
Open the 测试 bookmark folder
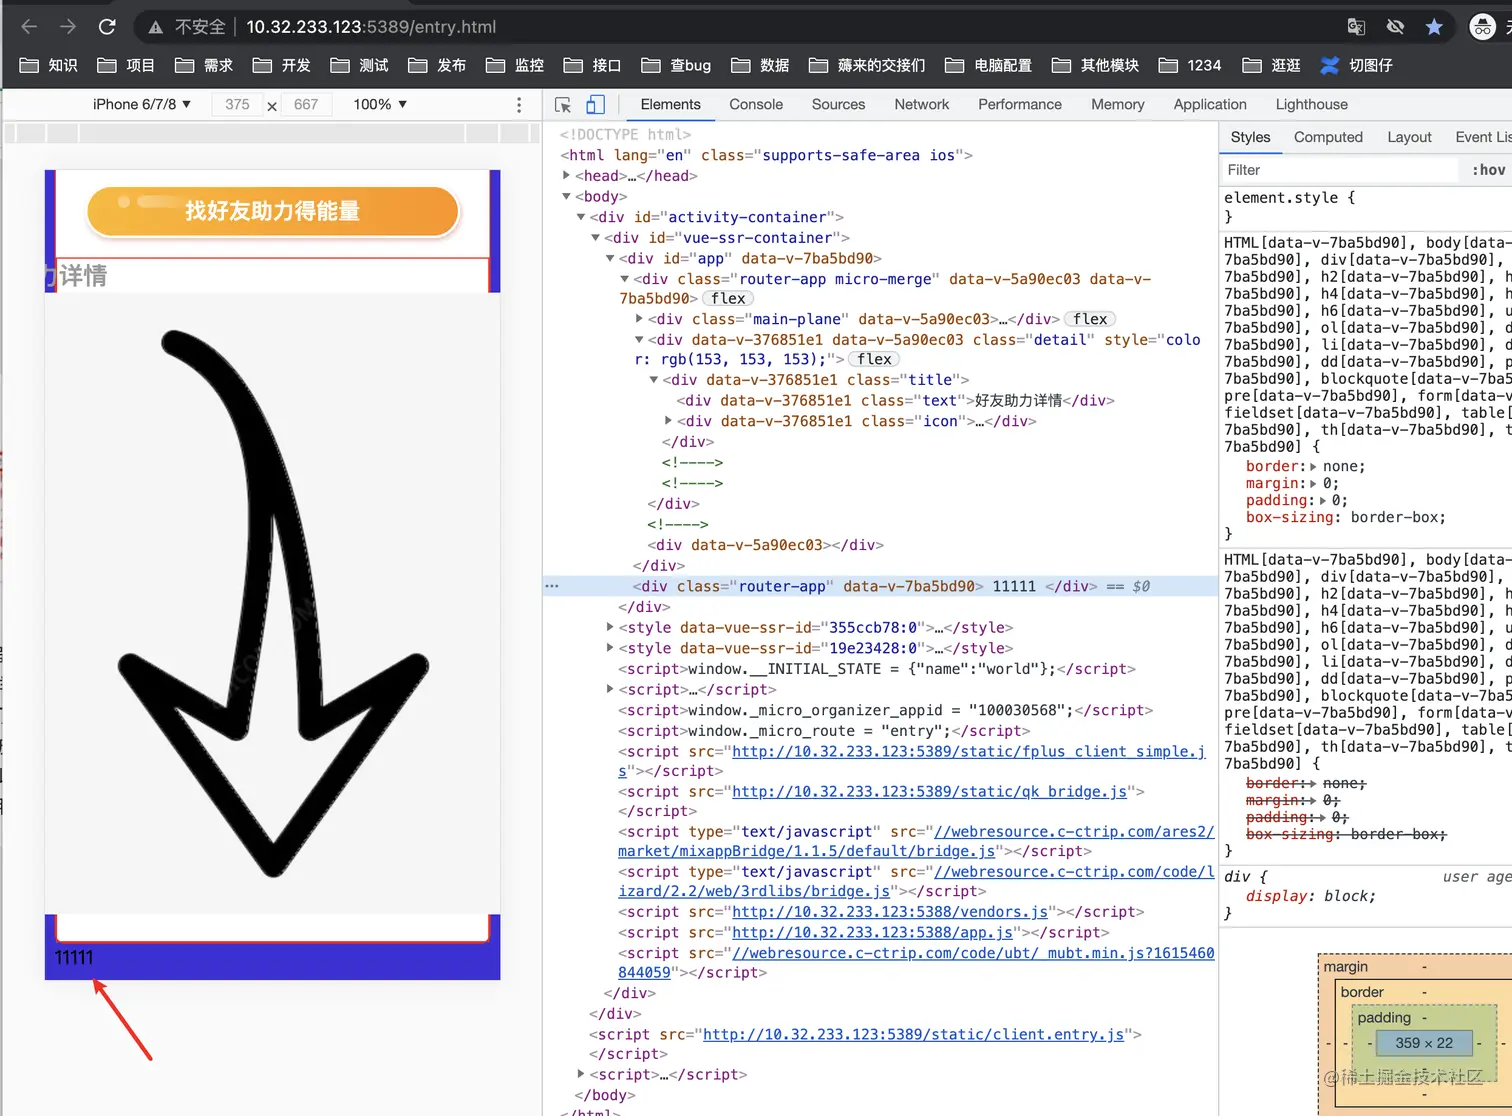(x=360, y=65)
